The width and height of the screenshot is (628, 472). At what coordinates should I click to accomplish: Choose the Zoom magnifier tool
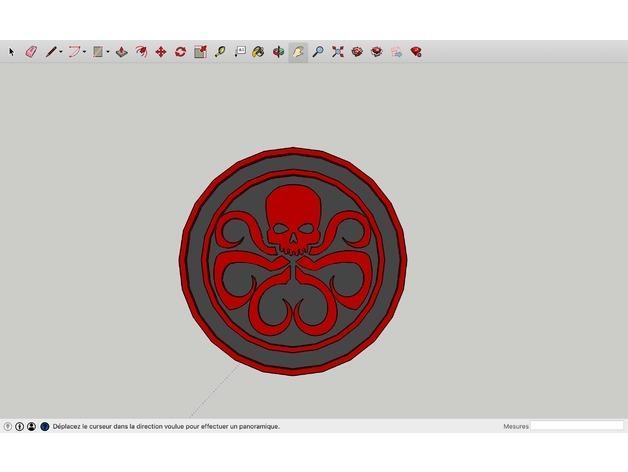click(x=318, y=52)
